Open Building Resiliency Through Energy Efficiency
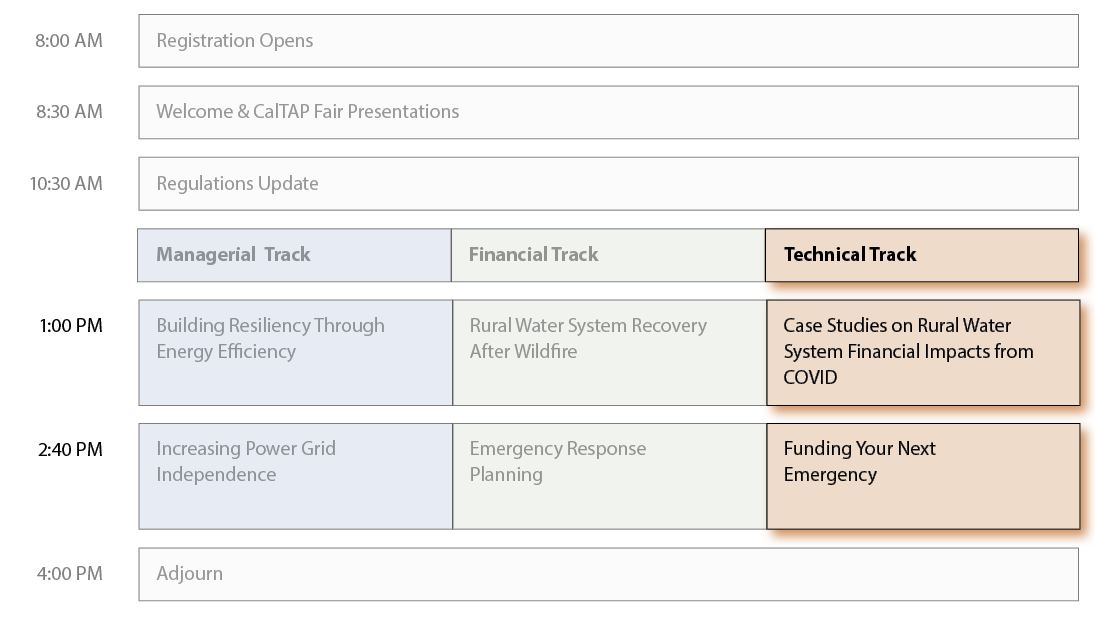 click(x=295, y=352)
